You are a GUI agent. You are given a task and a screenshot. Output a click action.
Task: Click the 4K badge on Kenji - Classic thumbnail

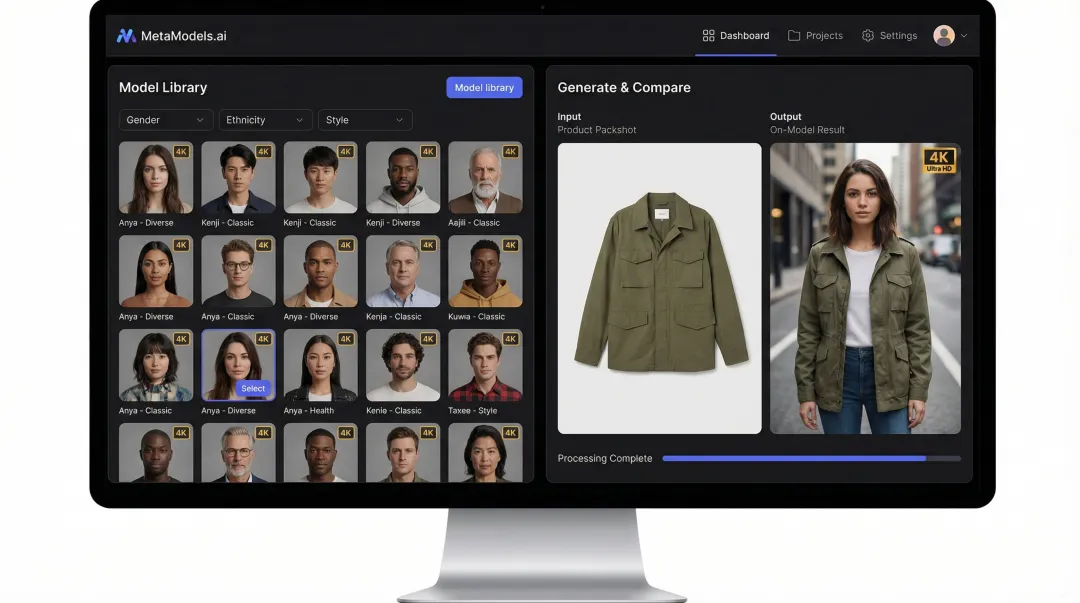tap(261, 152)
